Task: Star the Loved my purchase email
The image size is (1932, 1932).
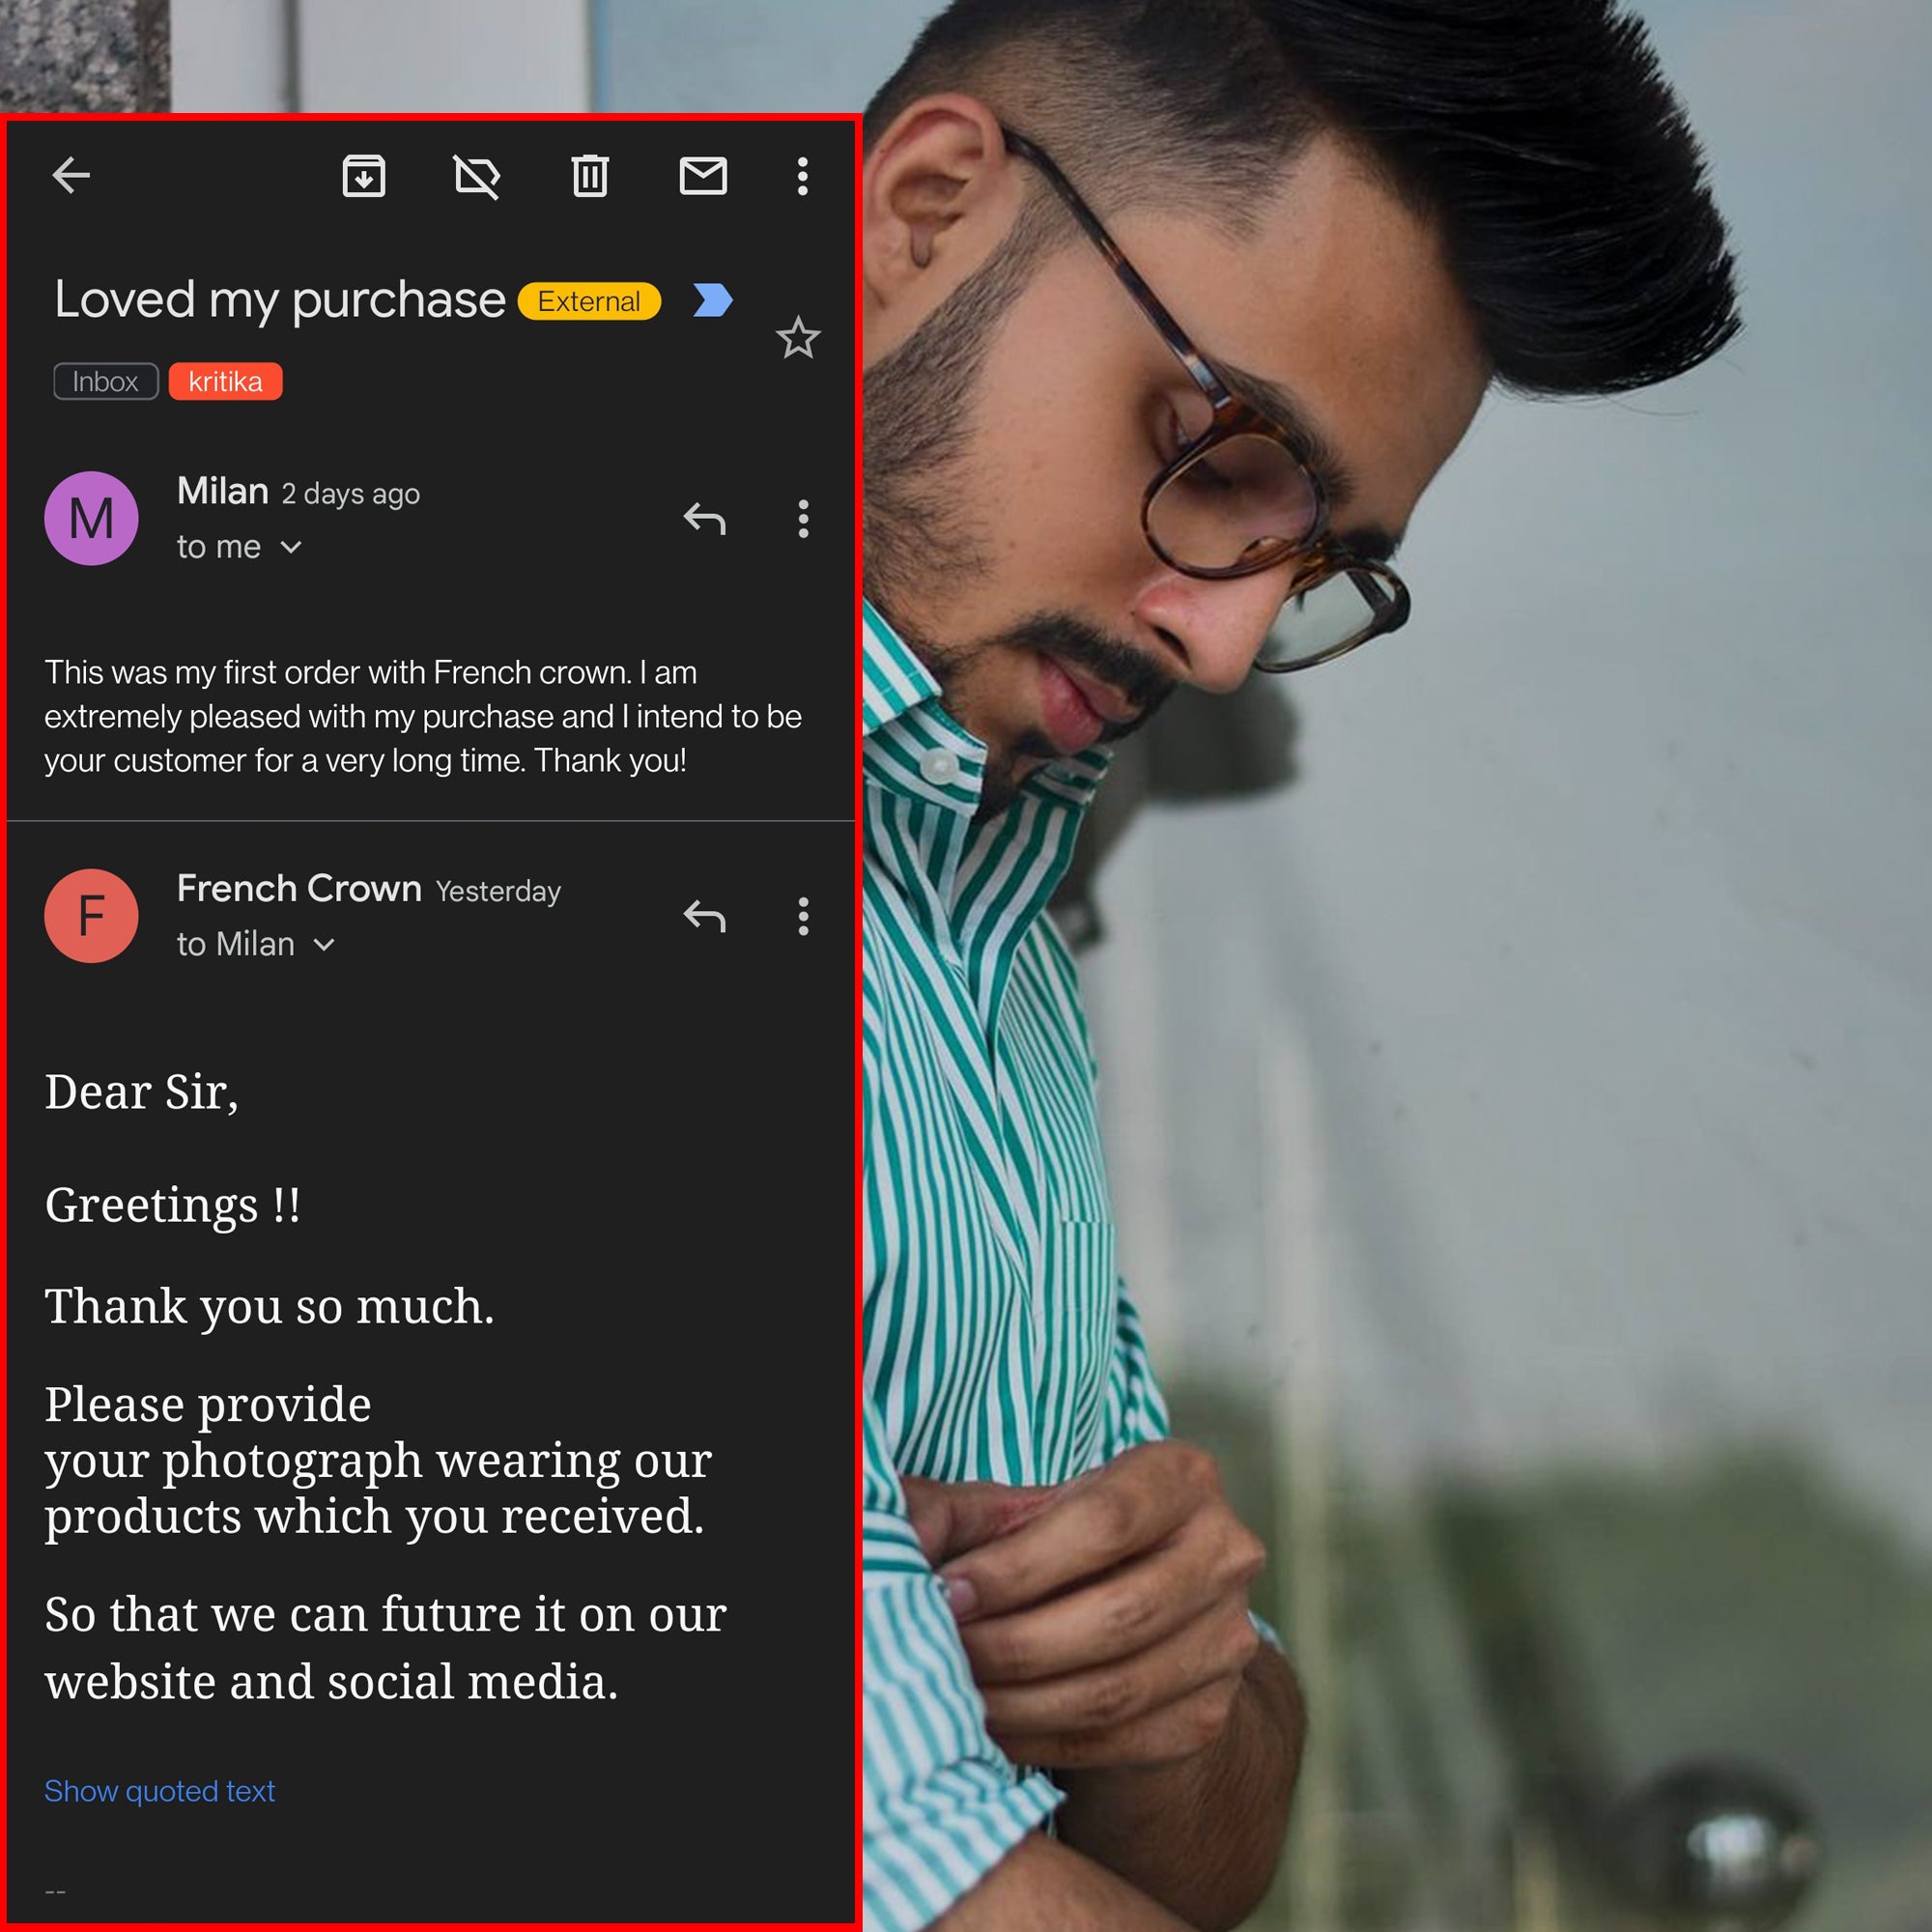Action: click(798, 338)
